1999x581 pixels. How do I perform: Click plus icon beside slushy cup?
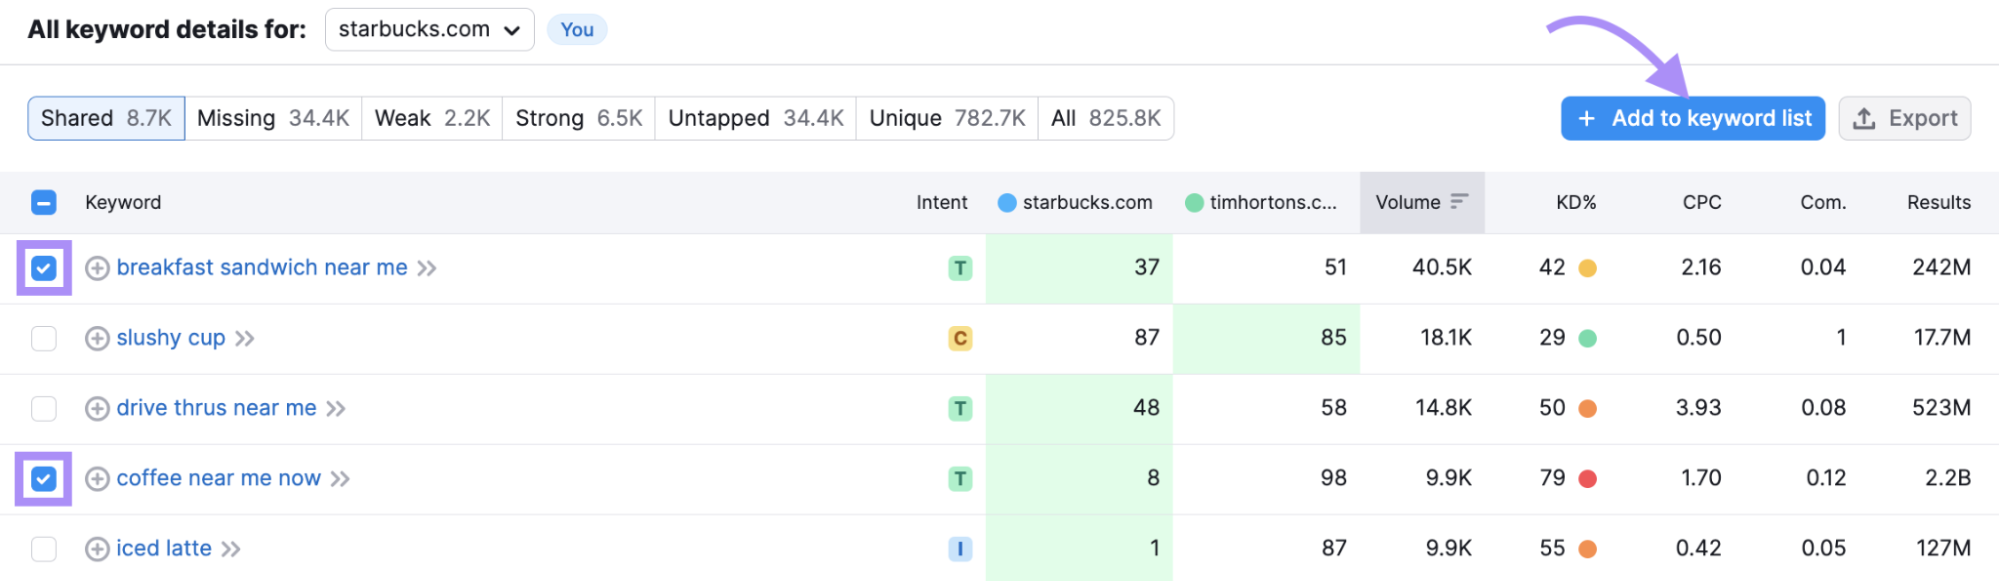click(97, 338)
